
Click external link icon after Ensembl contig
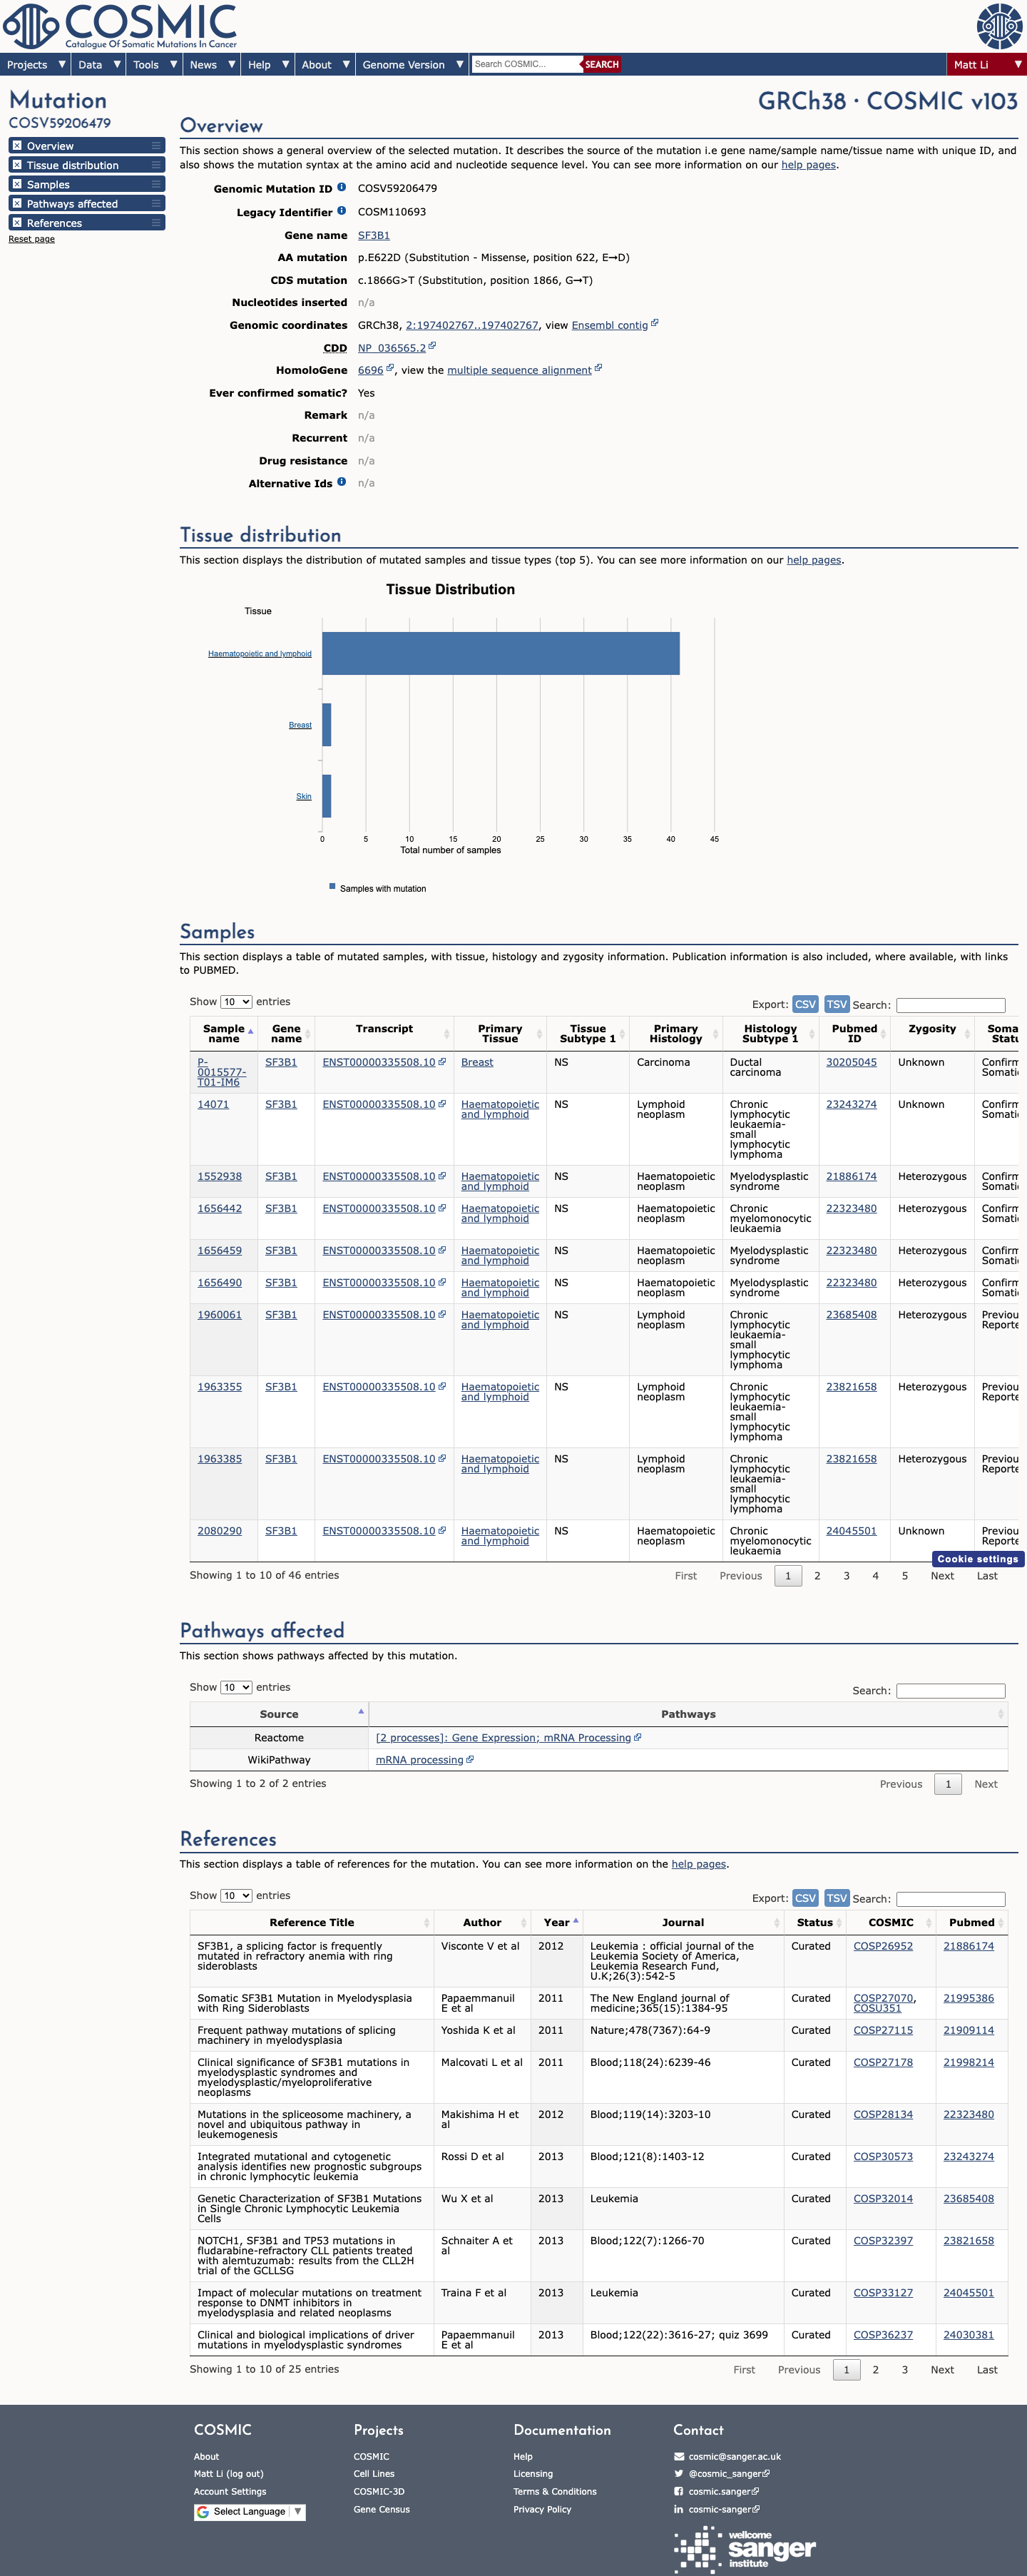pyautogui.click(x=655, y=323)
